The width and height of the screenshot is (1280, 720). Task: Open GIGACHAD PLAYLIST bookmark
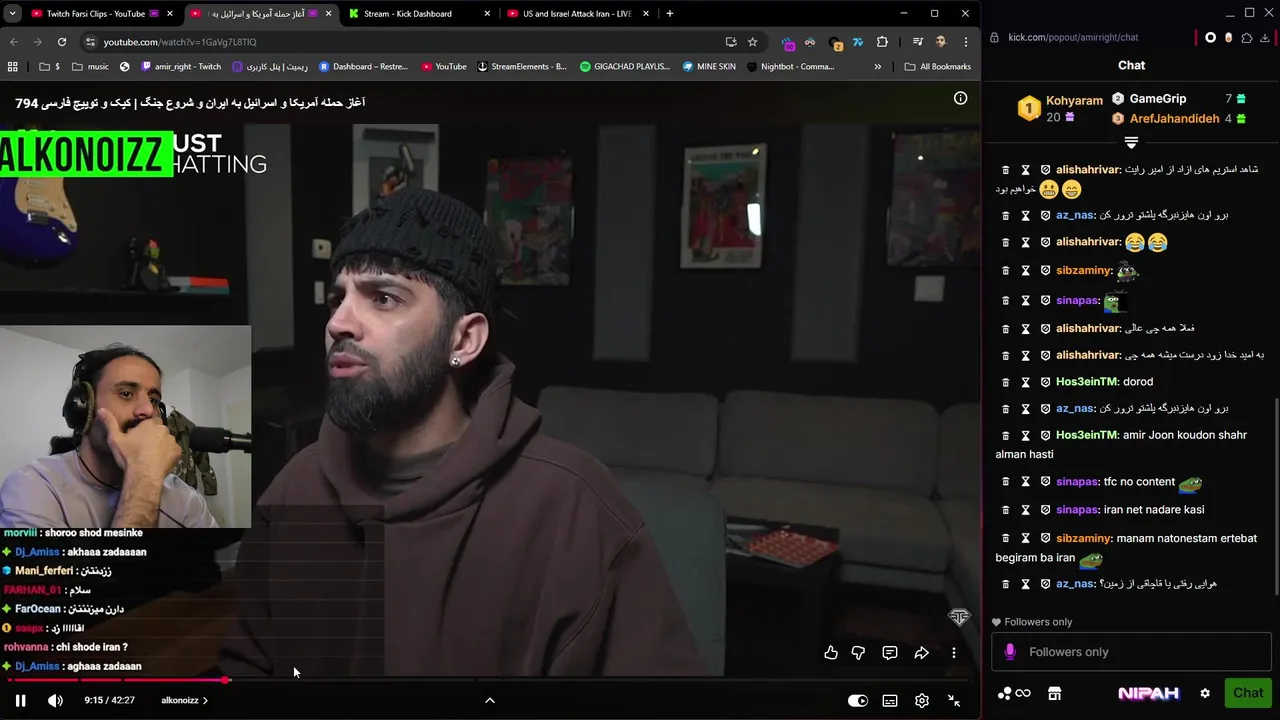[625, 67]
